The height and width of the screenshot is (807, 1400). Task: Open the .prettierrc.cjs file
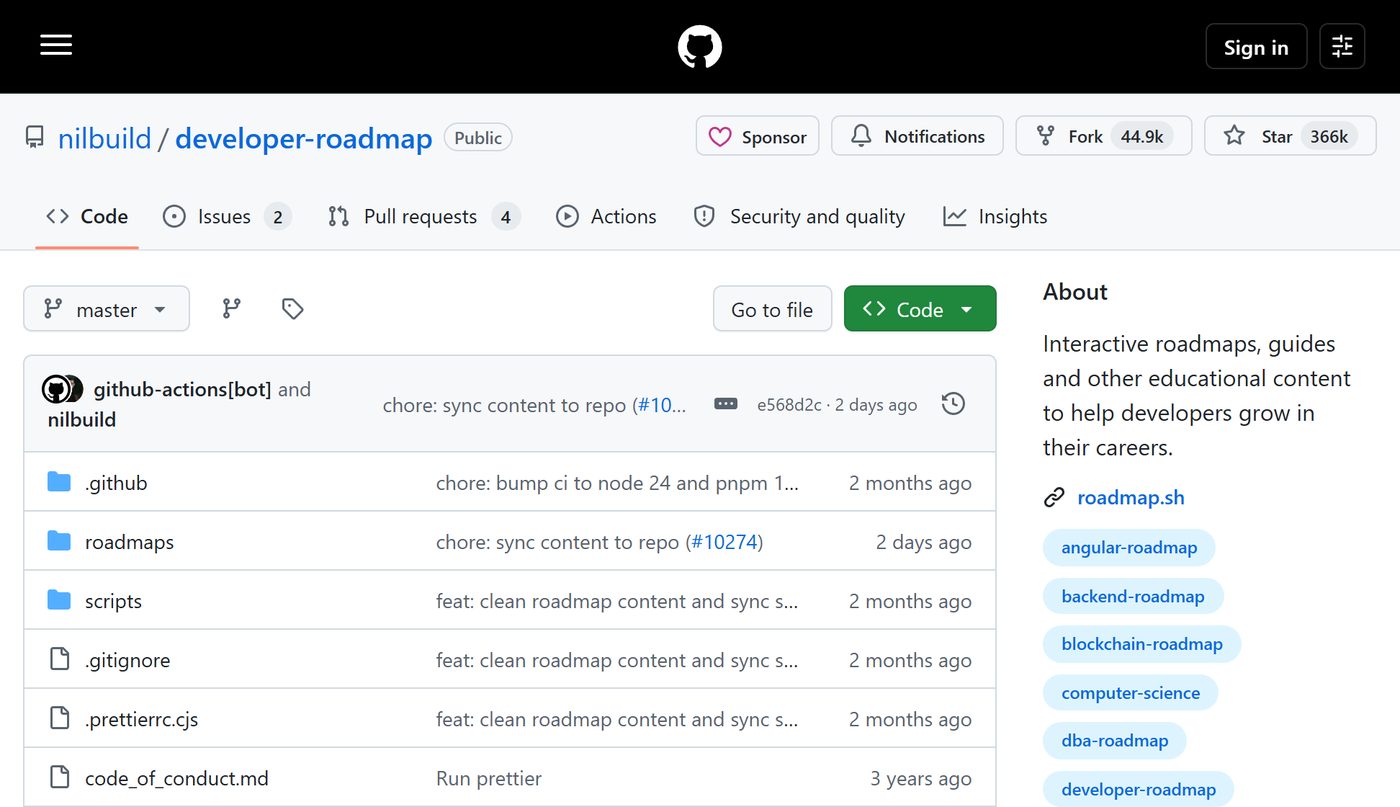point(141,719)
